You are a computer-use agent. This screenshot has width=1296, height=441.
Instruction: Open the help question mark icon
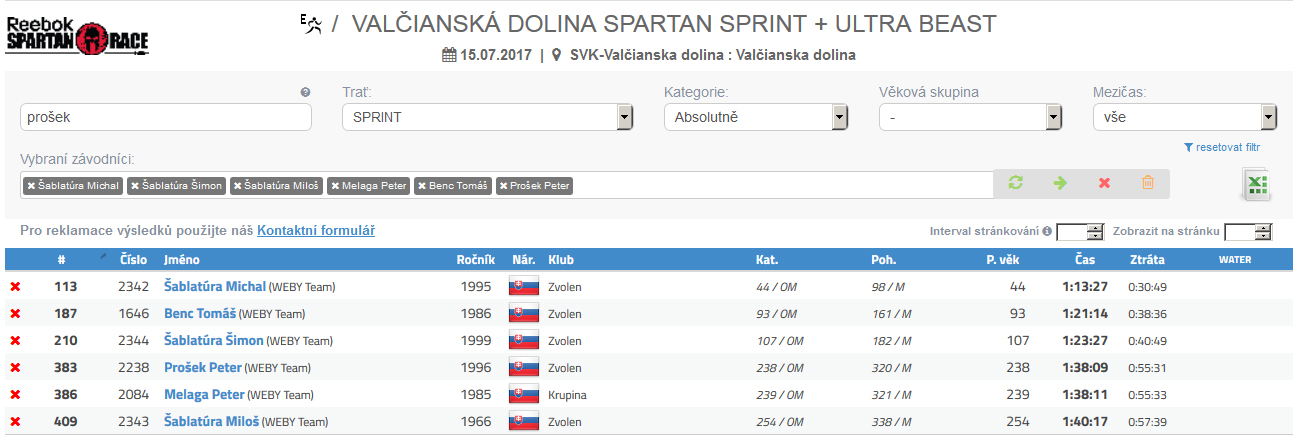pyautogui.click(x=305, y=92)
